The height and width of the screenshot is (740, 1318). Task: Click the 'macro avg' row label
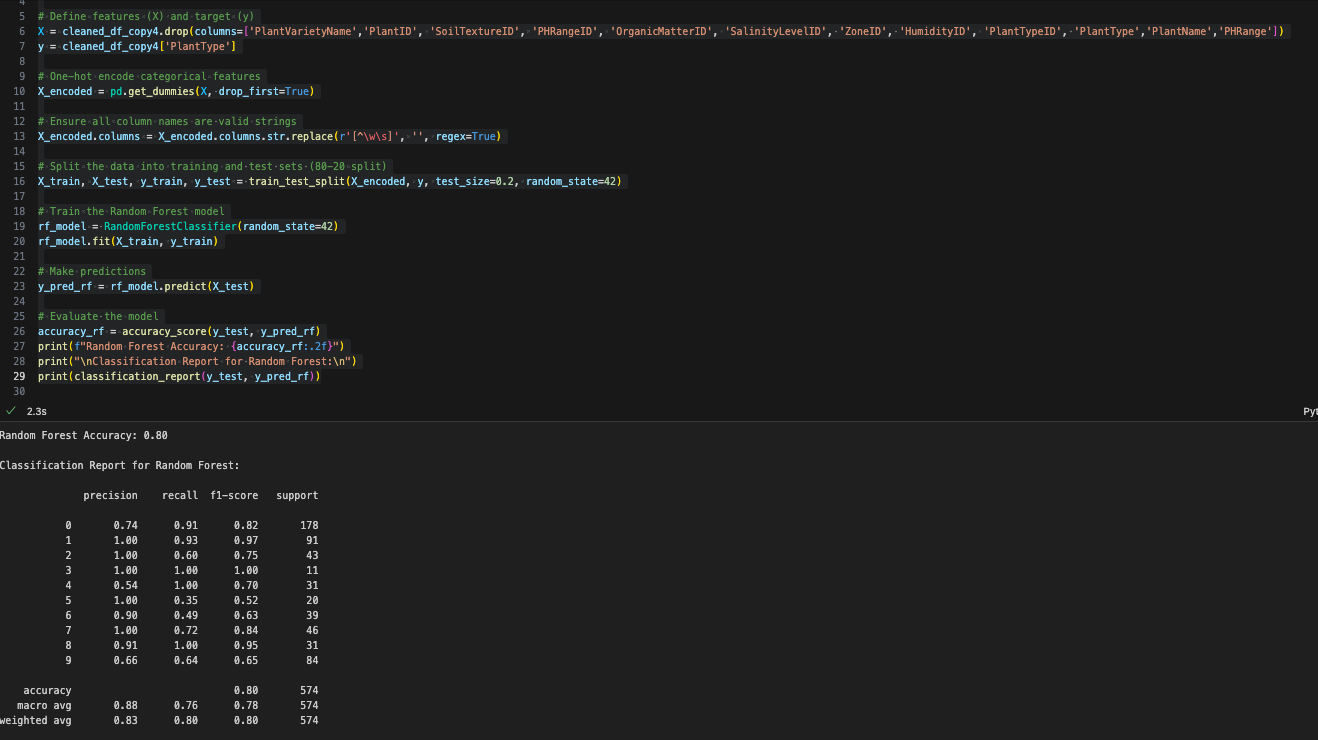pyautogui.click(x=45, y=705)
